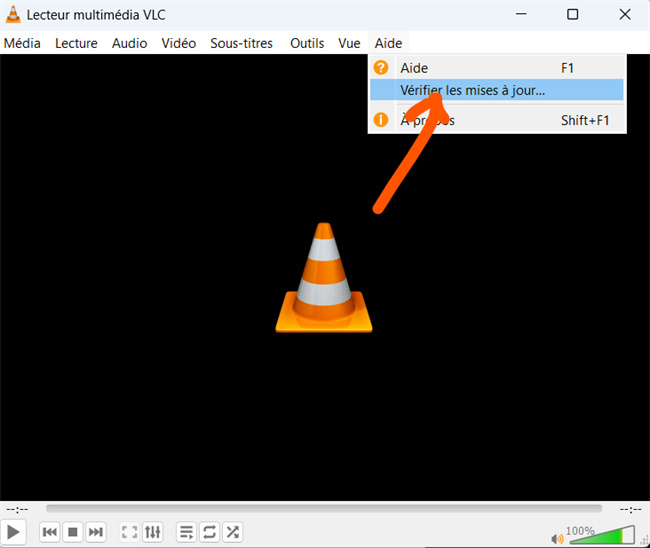The height and width of the screenshot is (548, 650).
Task: Adjust the volume slider at 100%
Action: pos(602,535)
